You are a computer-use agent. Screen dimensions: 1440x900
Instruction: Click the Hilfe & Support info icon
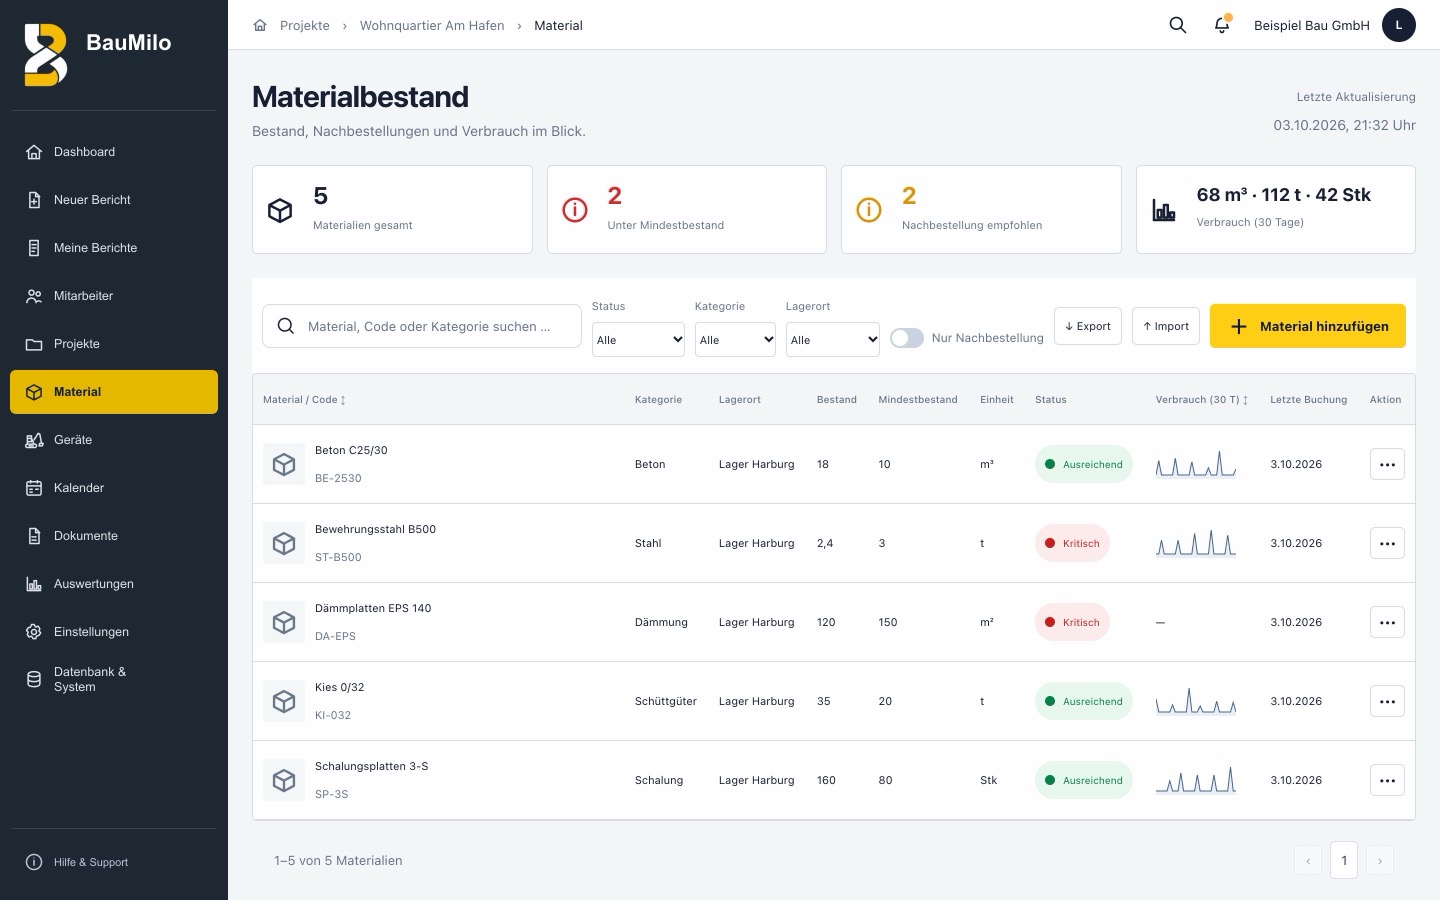tap(34, 862)
